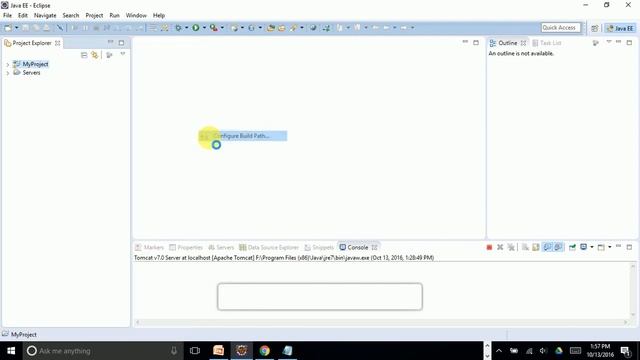
Task: Select MyProject in Project Explorer
Action: pyautogui.click(x=35, y=64)
